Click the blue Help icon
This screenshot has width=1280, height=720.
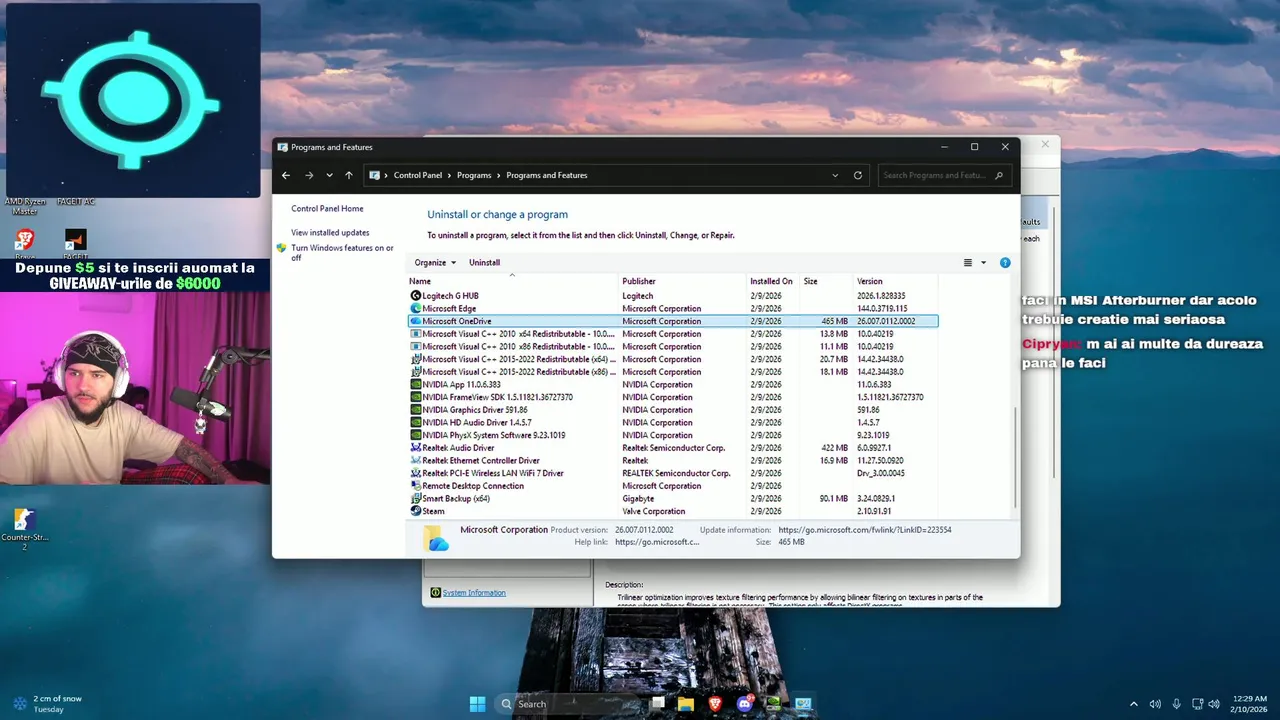click(x=1005, y=263)
